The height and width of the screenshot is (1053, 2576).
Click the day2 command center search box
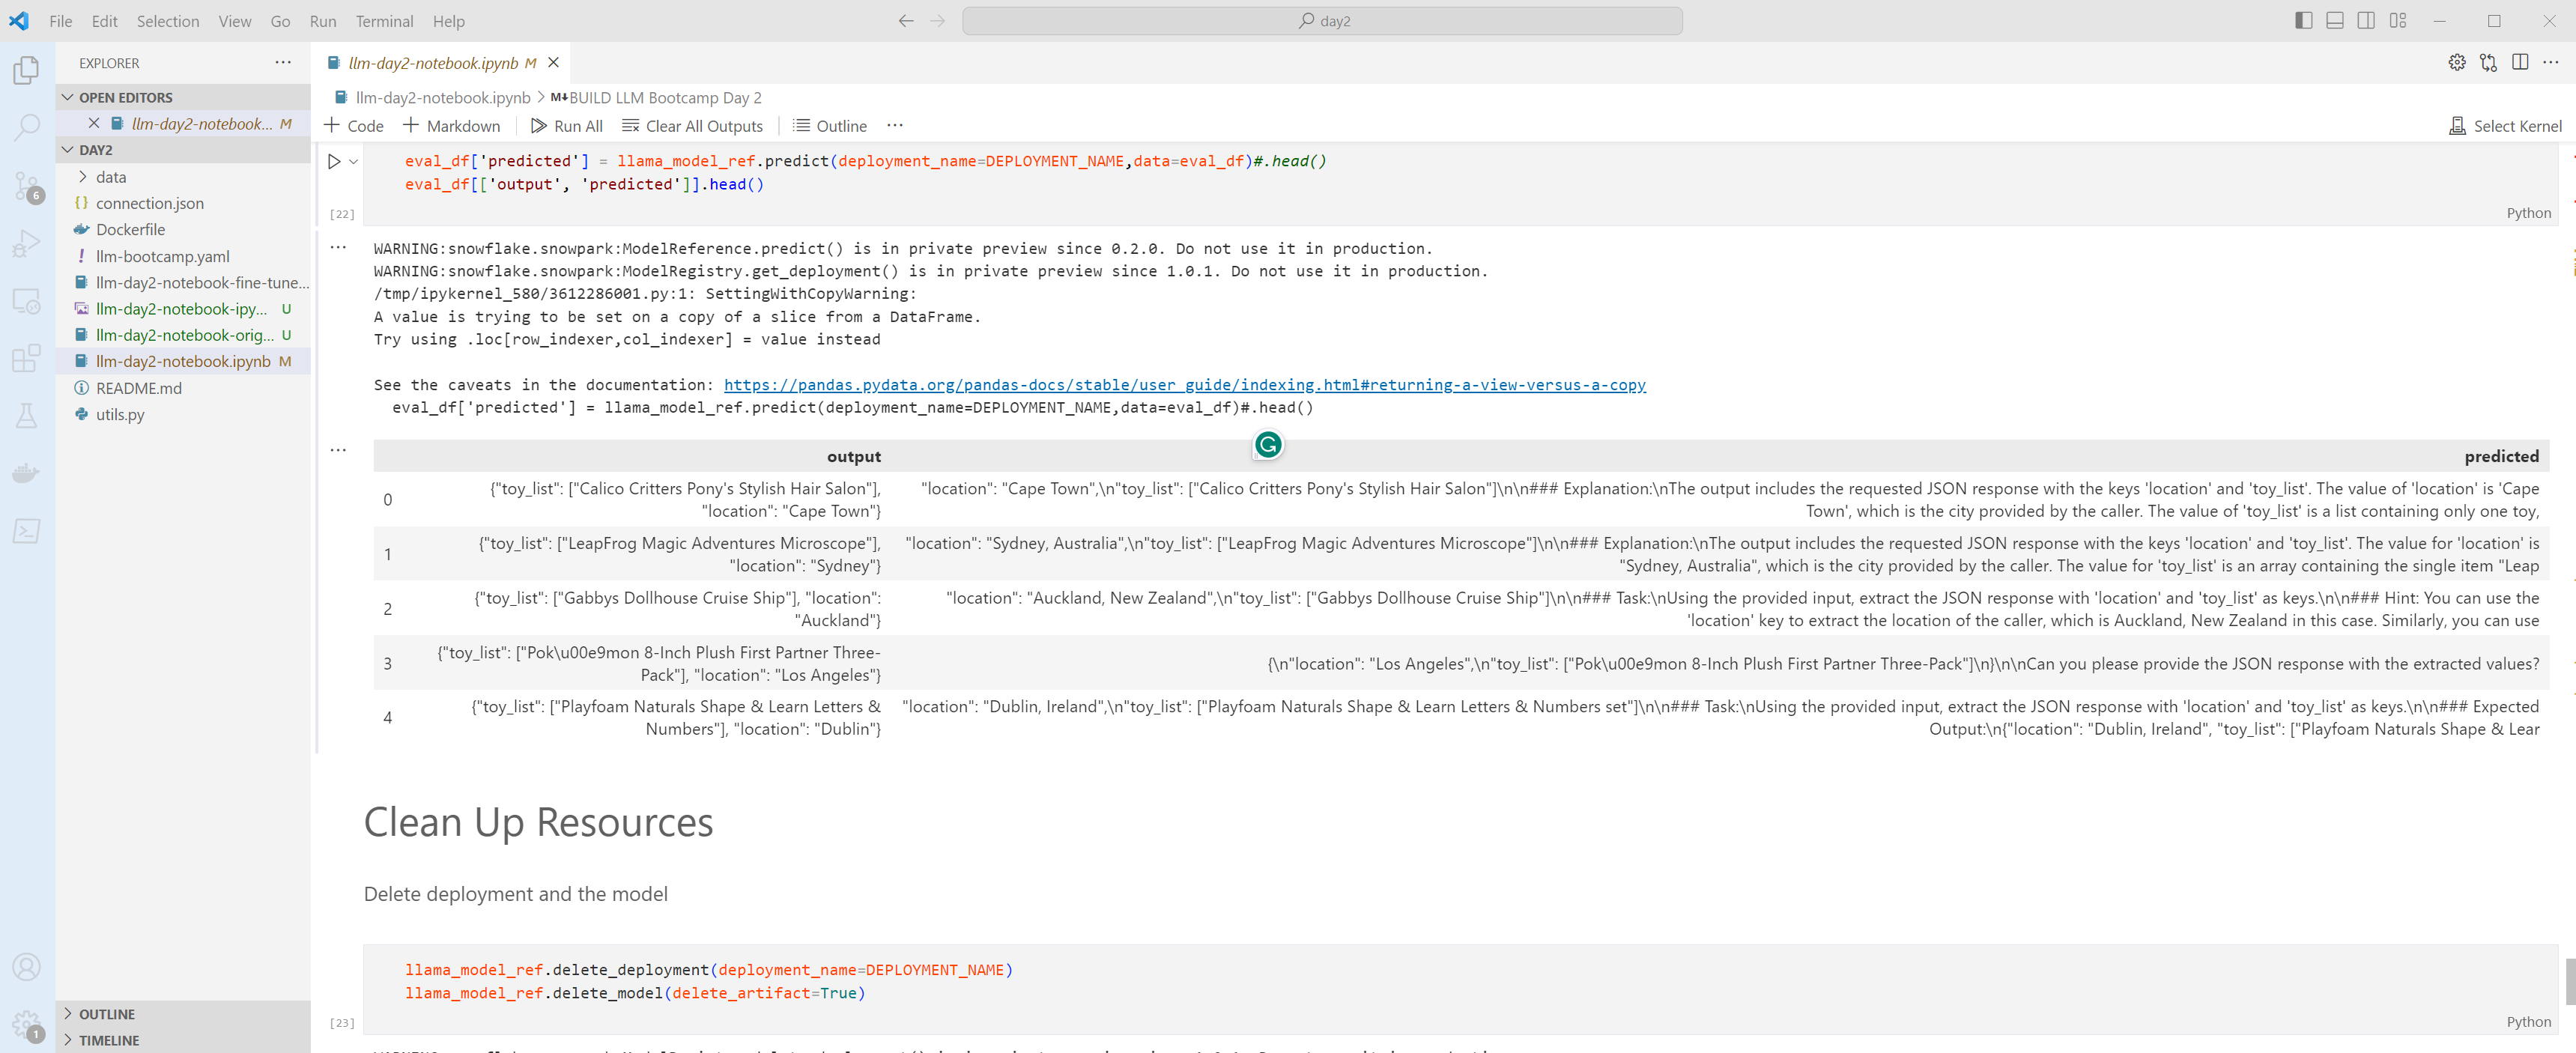click(1322, 21)
